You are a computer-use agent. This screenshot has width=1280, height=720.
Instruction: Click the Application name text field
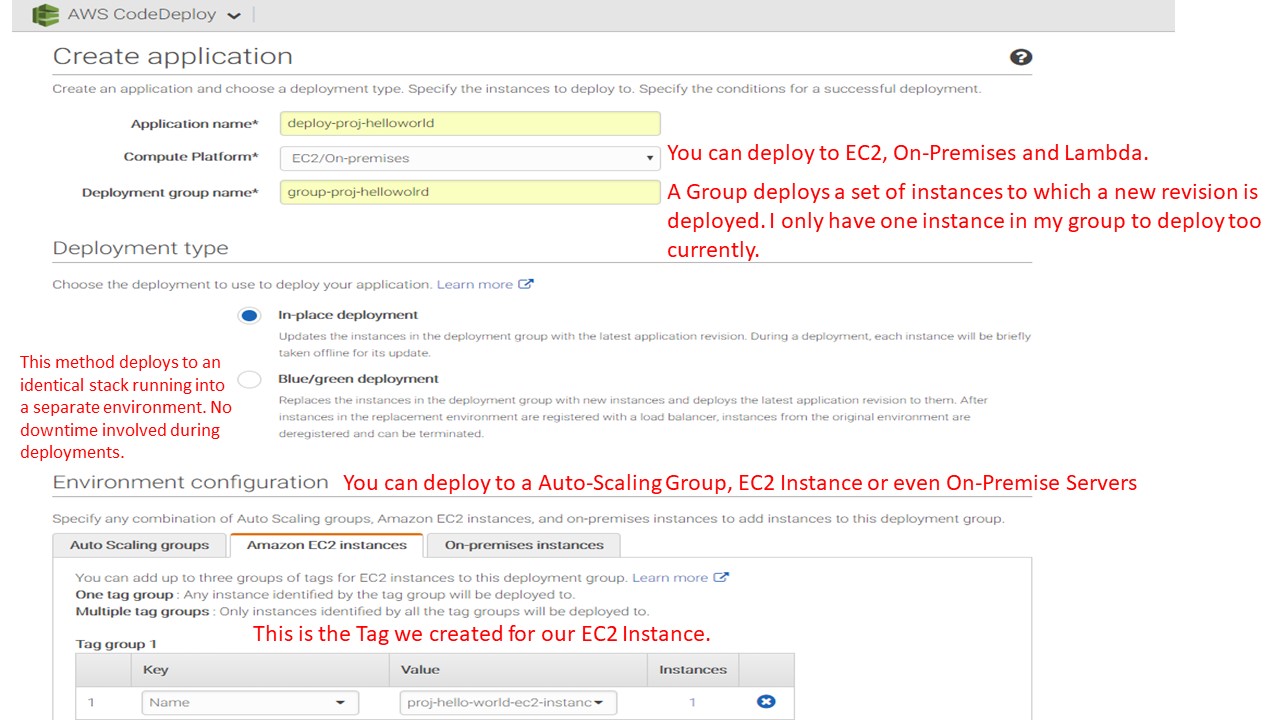(x=470, y=123)
